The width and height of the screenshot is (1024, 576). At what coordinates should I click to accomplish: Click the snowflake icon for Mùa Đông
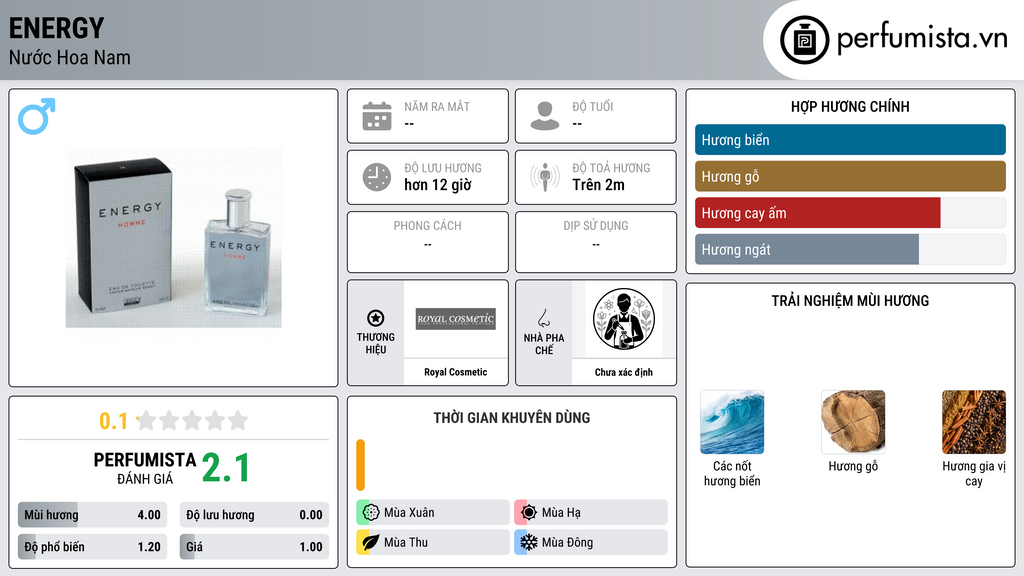tap(529, 542)
